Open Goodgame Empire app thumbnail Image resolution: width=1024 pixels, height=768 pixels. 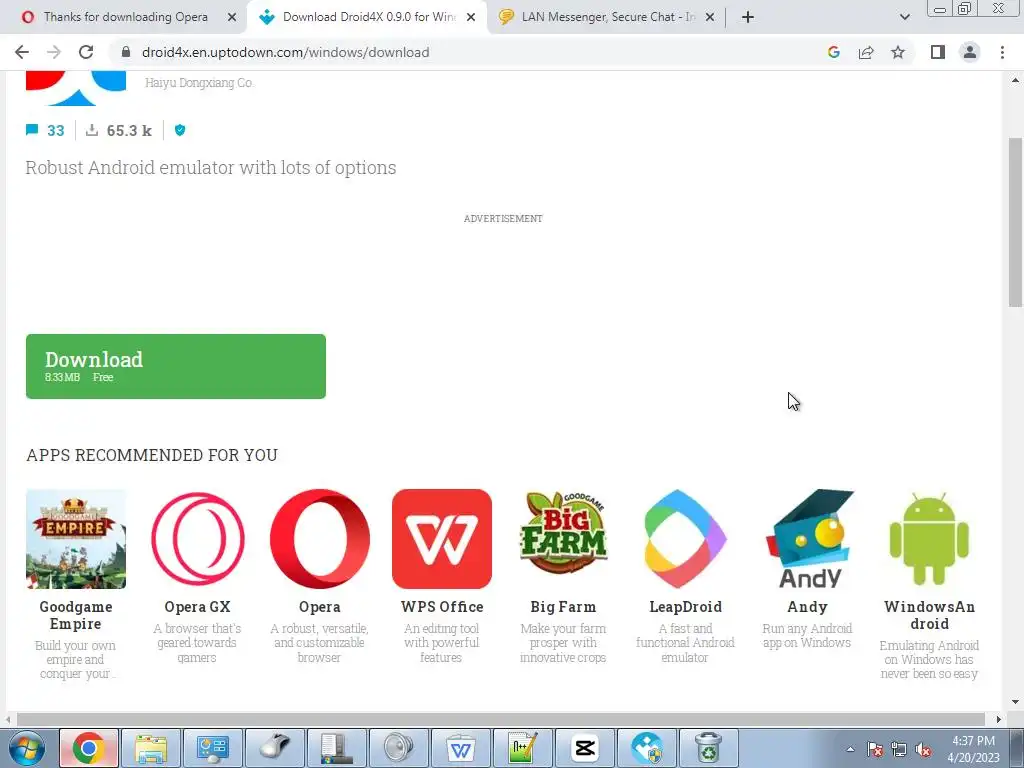pos(76,539)
